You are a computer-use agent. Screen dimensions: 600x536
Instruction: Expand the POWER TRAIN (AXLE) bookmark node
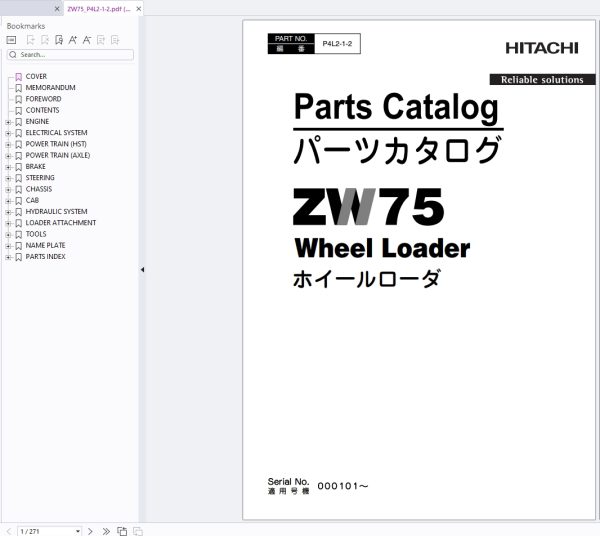click(x=8, y=156)
